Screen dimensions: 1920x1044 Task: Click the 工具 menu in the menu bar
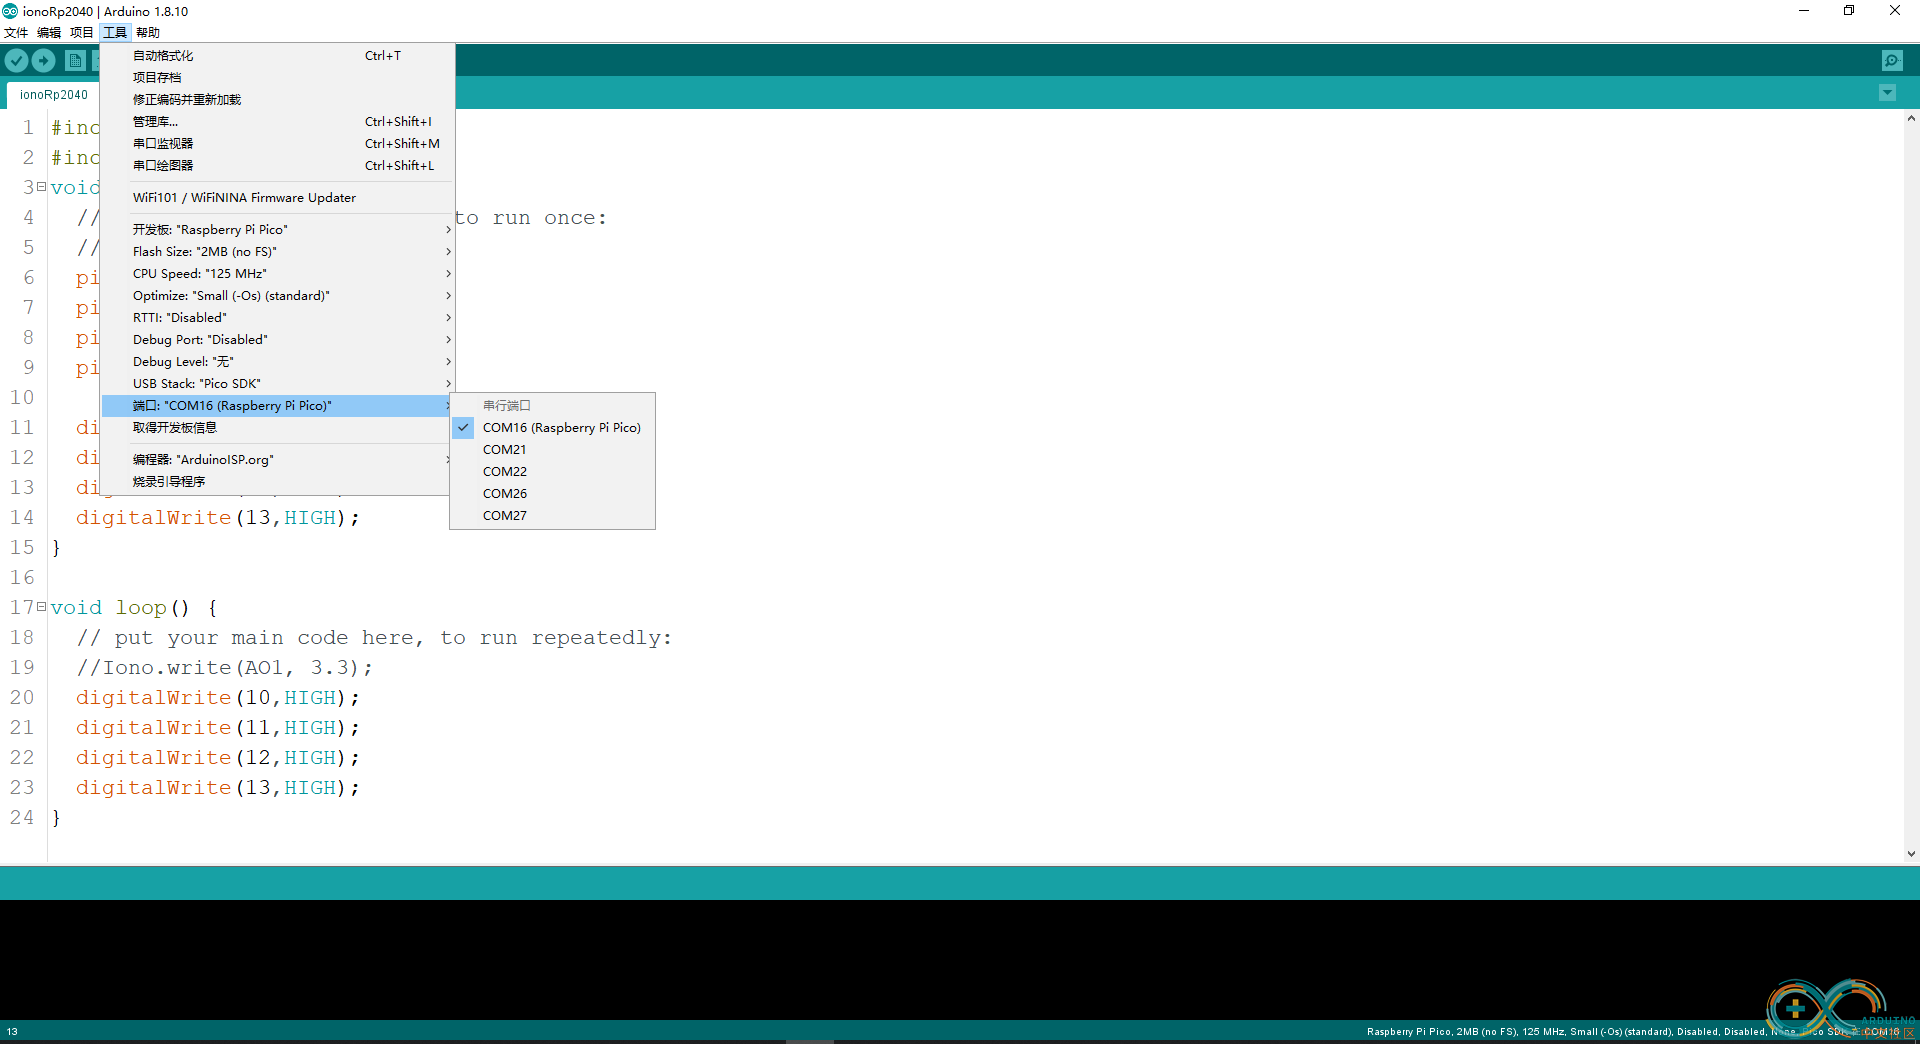click(115, 32)
